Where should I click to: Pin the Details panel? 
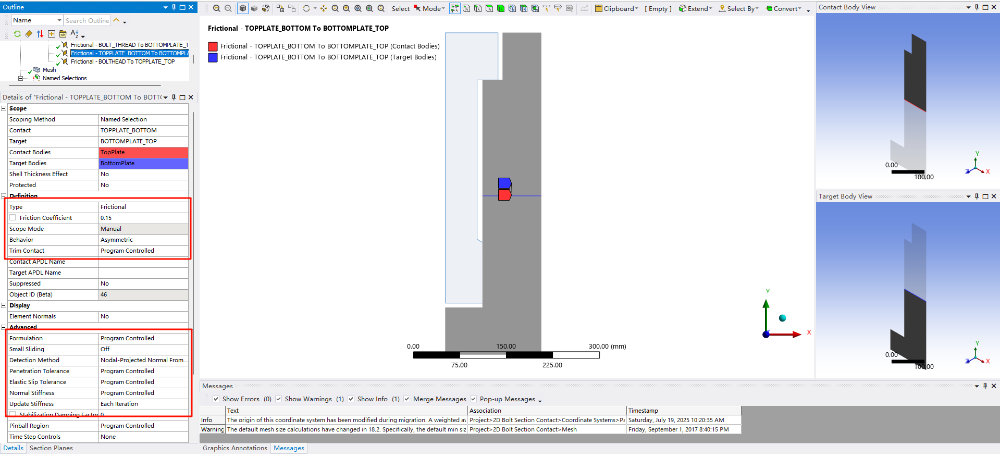point(174,97)
